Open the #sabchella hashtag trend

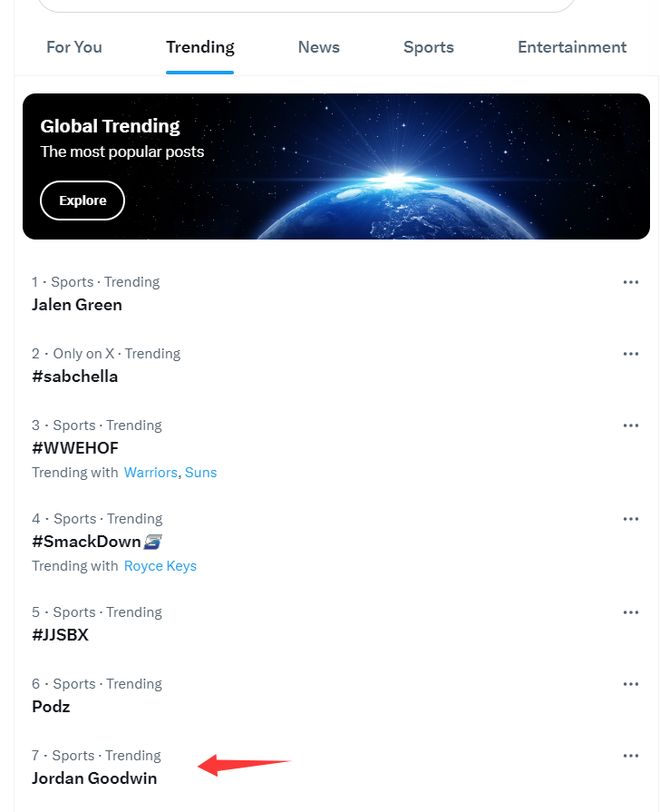[75, 377]
